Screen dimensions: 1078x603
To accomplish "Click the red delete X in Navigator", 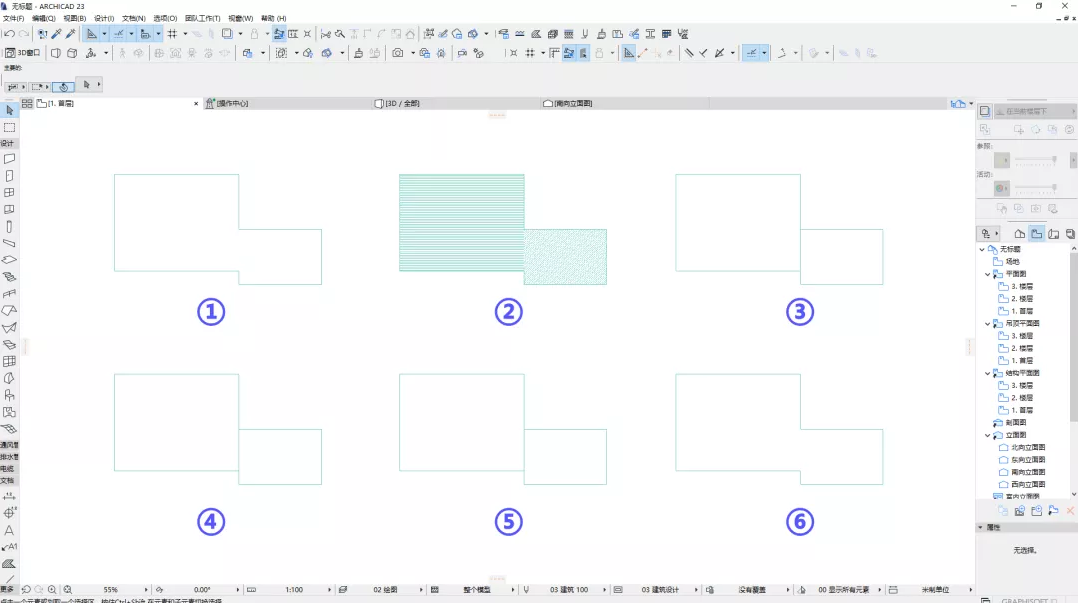I will (x=1070, y=510).
